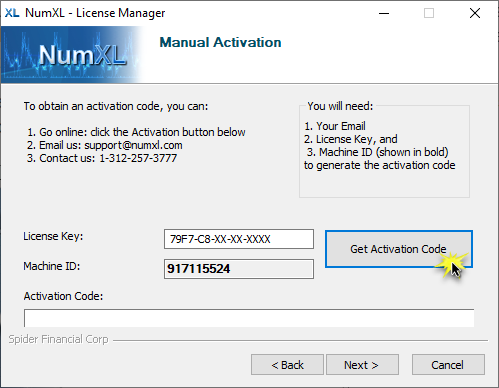Focus the License Key text field
This screenshot has width=499, height=388.
(239, 239)
